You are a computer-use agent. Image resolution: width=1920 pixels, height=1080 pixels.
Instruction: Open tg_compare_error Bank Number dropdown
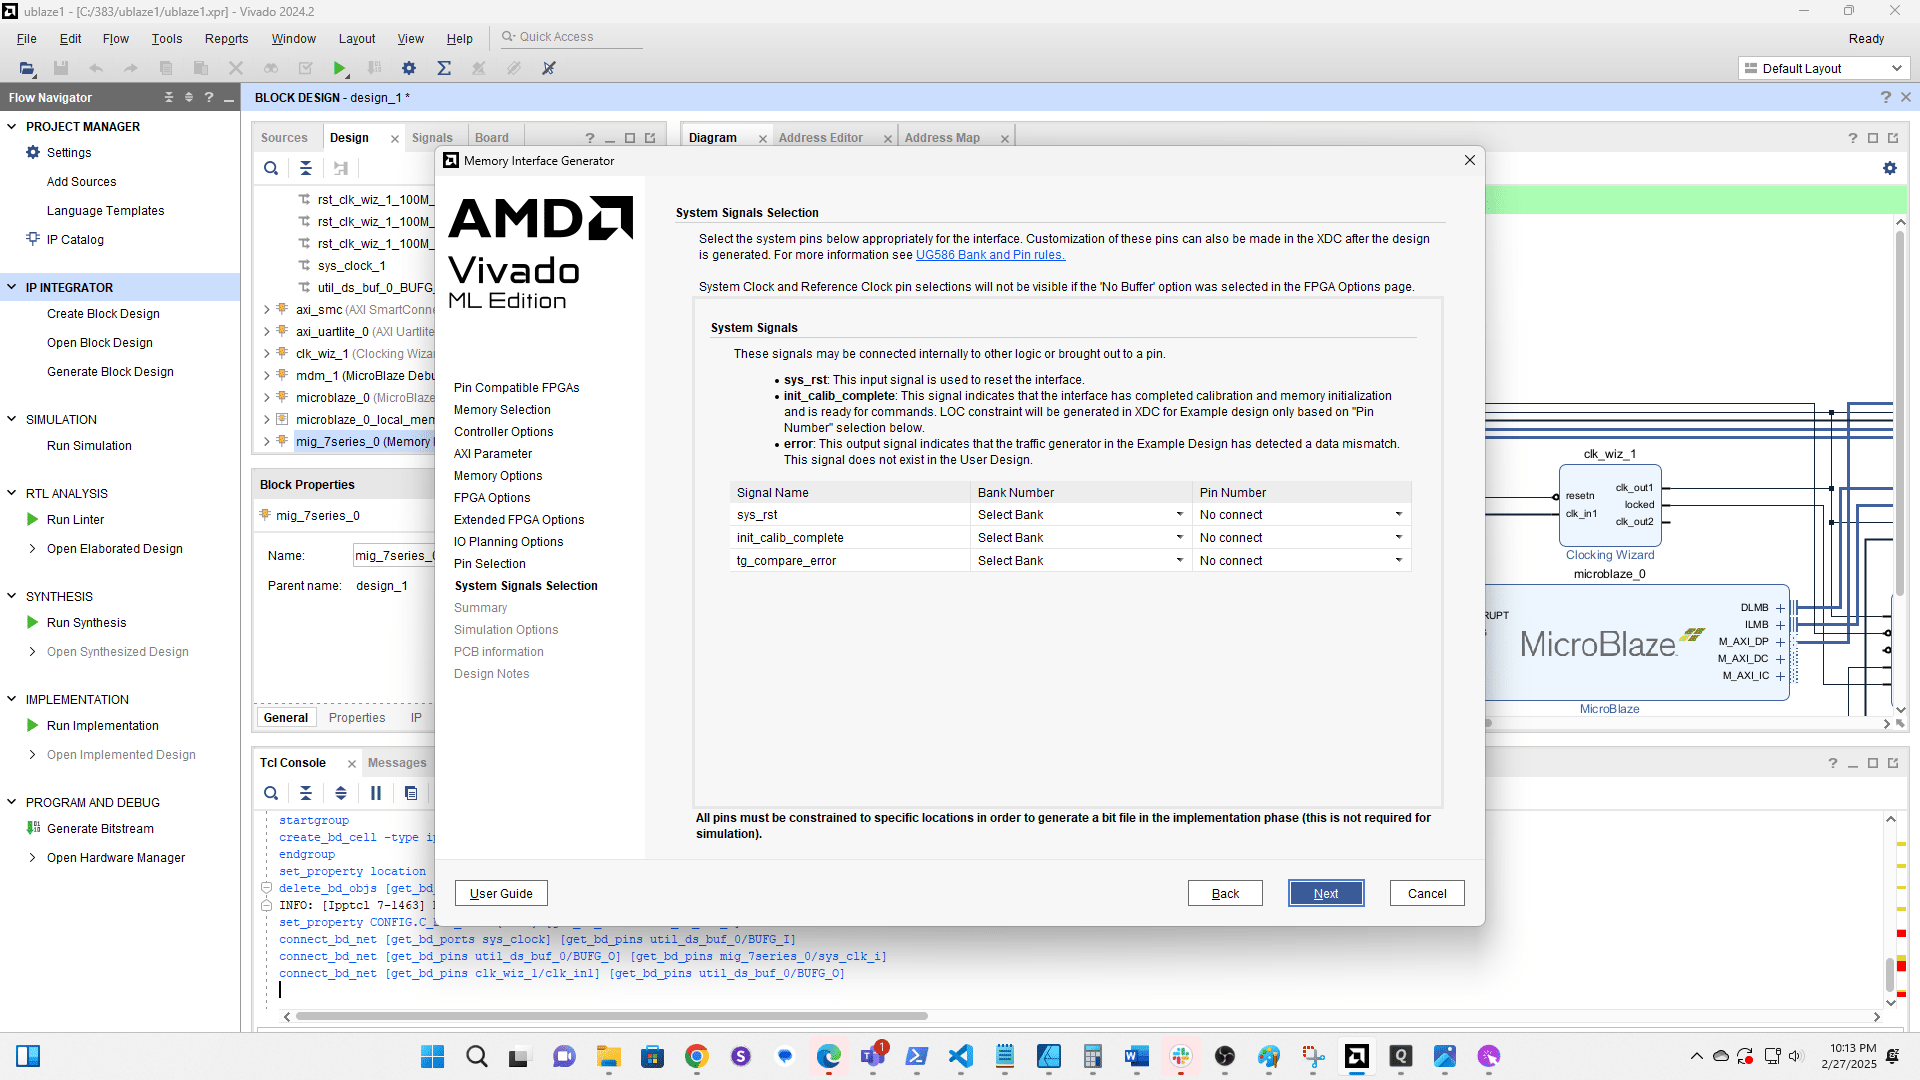pyautogui.click(x=1179, y=560)
